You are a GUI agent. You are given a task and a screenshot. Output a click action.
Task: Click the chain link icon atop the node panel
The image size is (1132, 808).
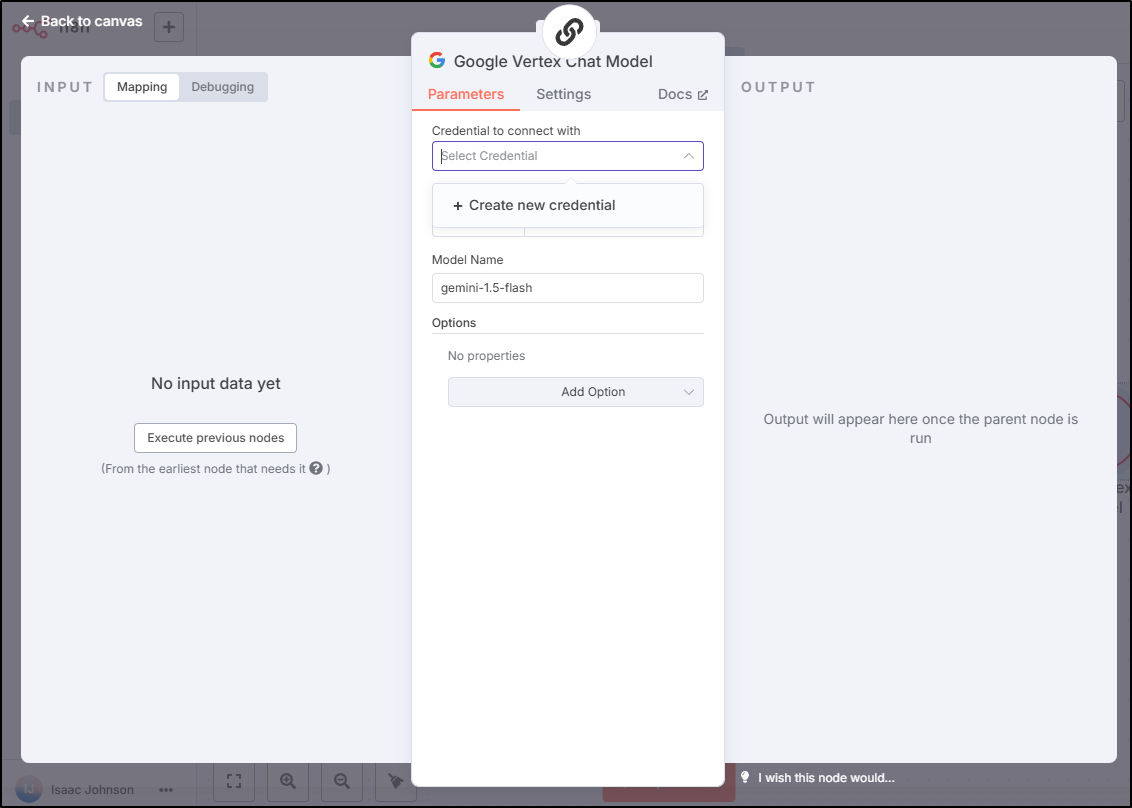click(569, 32)
